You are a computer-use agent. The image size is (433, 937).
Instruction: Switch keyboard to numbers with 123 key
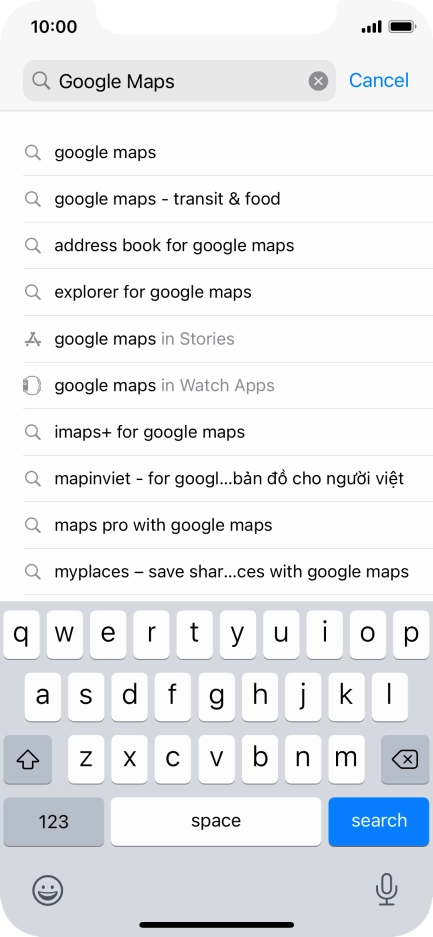coord(54,822)
